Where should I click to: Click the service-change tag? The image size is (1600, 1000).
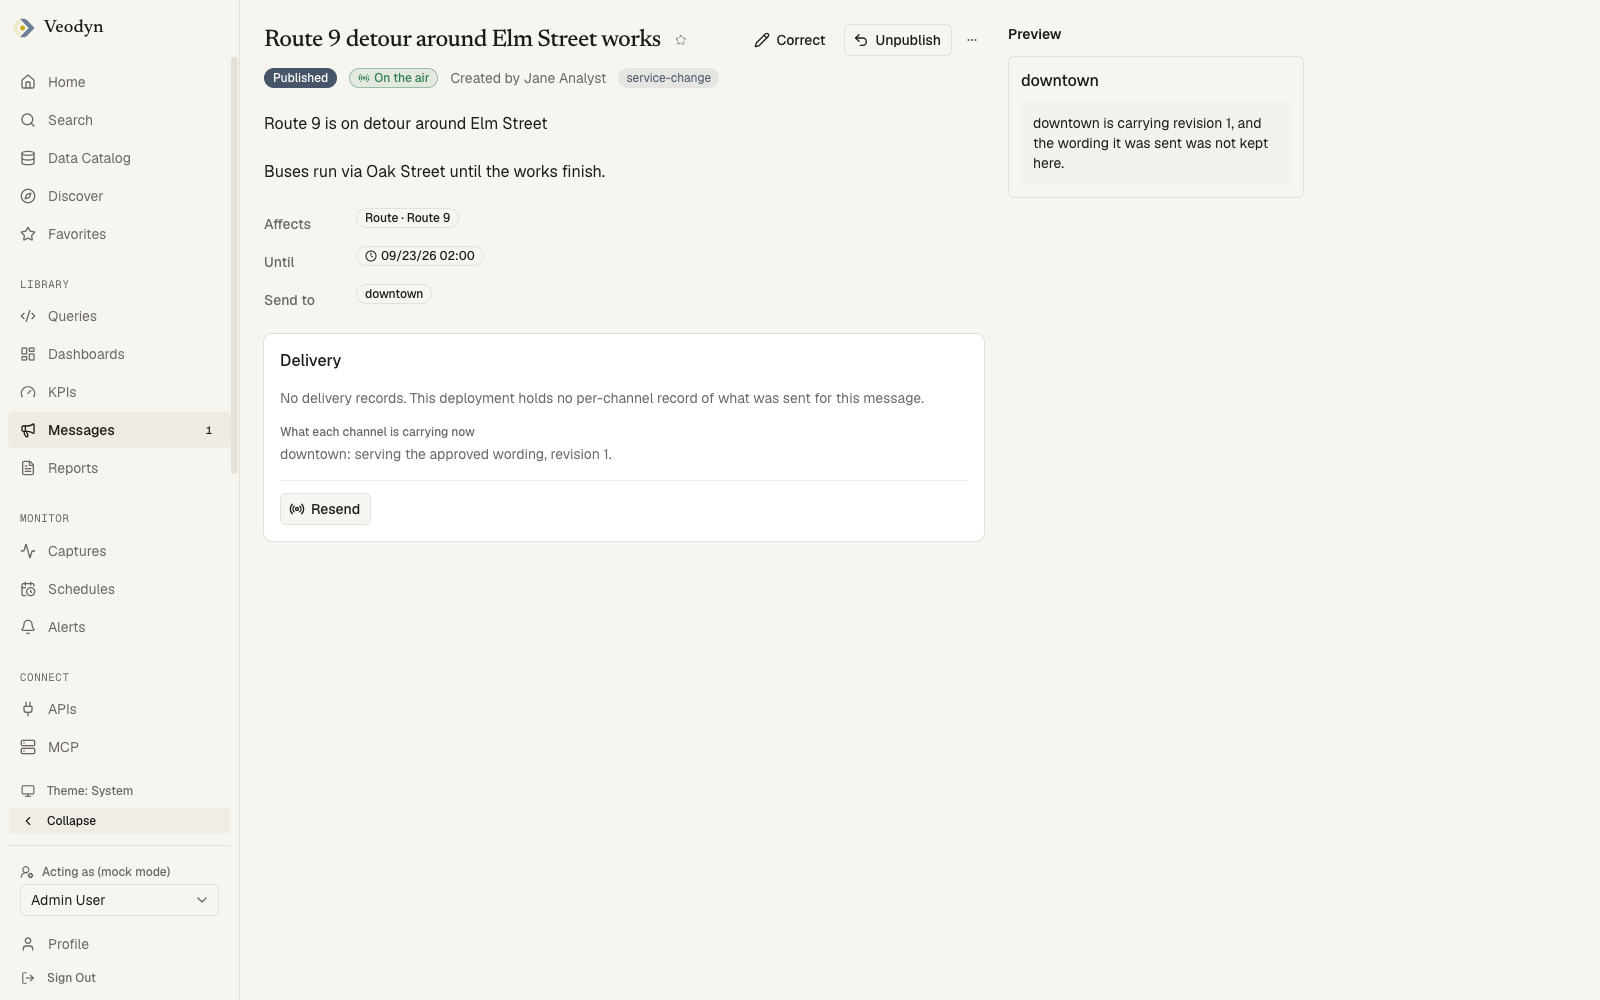pos(668,78)
